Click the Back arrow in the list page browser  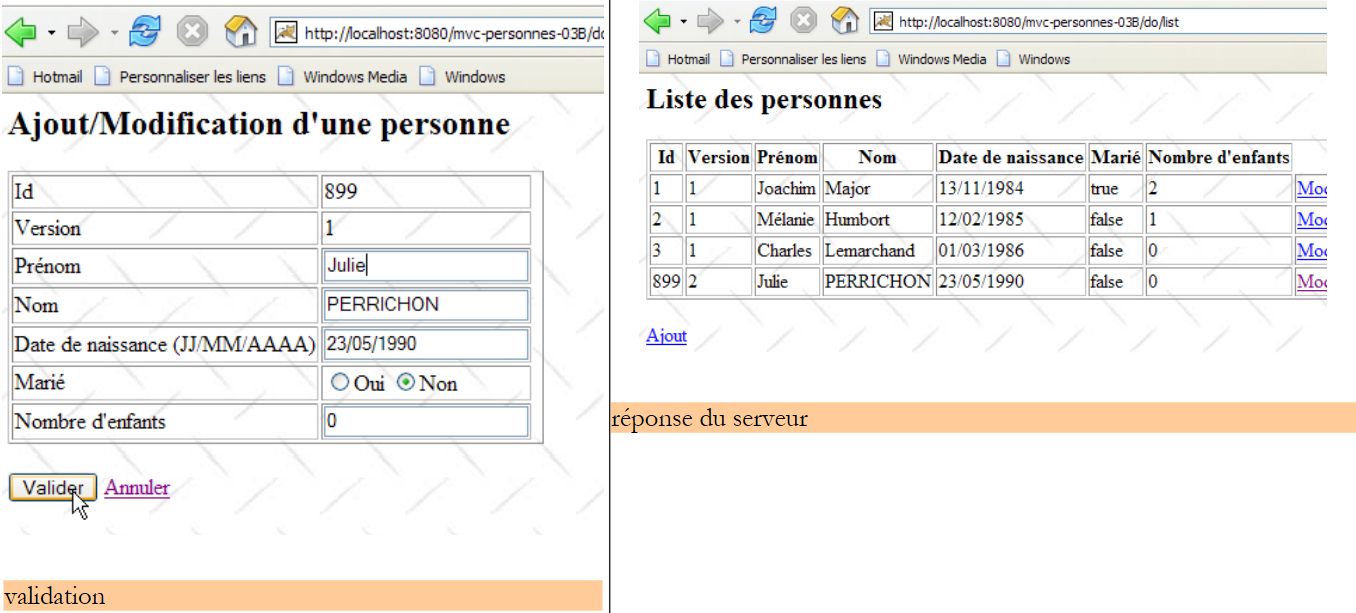pos(657,20)
